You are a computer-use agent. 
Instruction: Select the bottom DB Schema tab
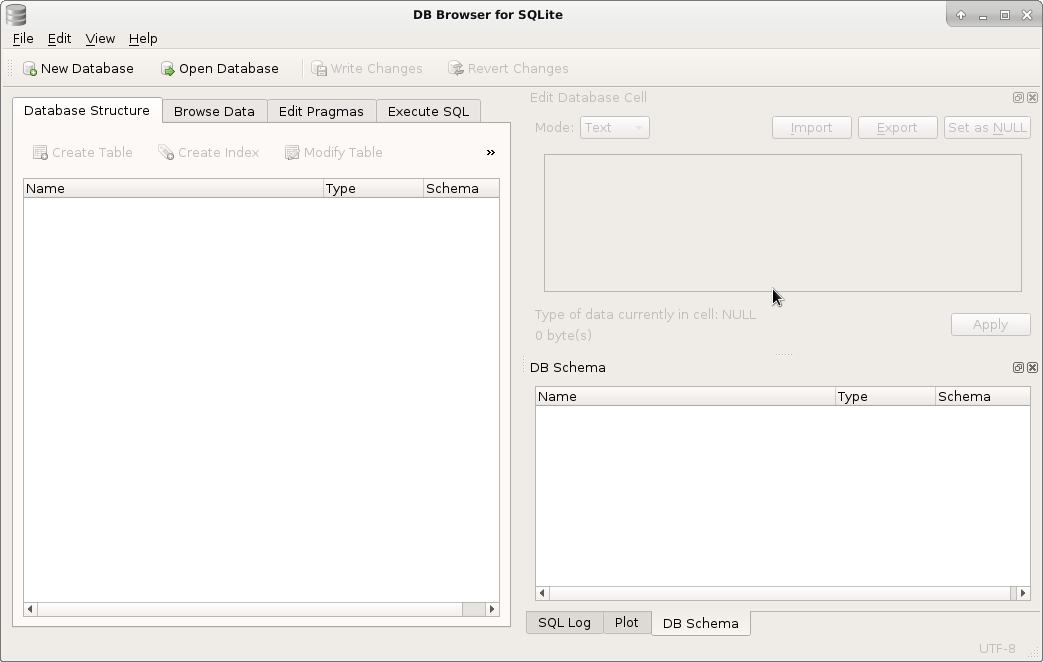(700, 623)
